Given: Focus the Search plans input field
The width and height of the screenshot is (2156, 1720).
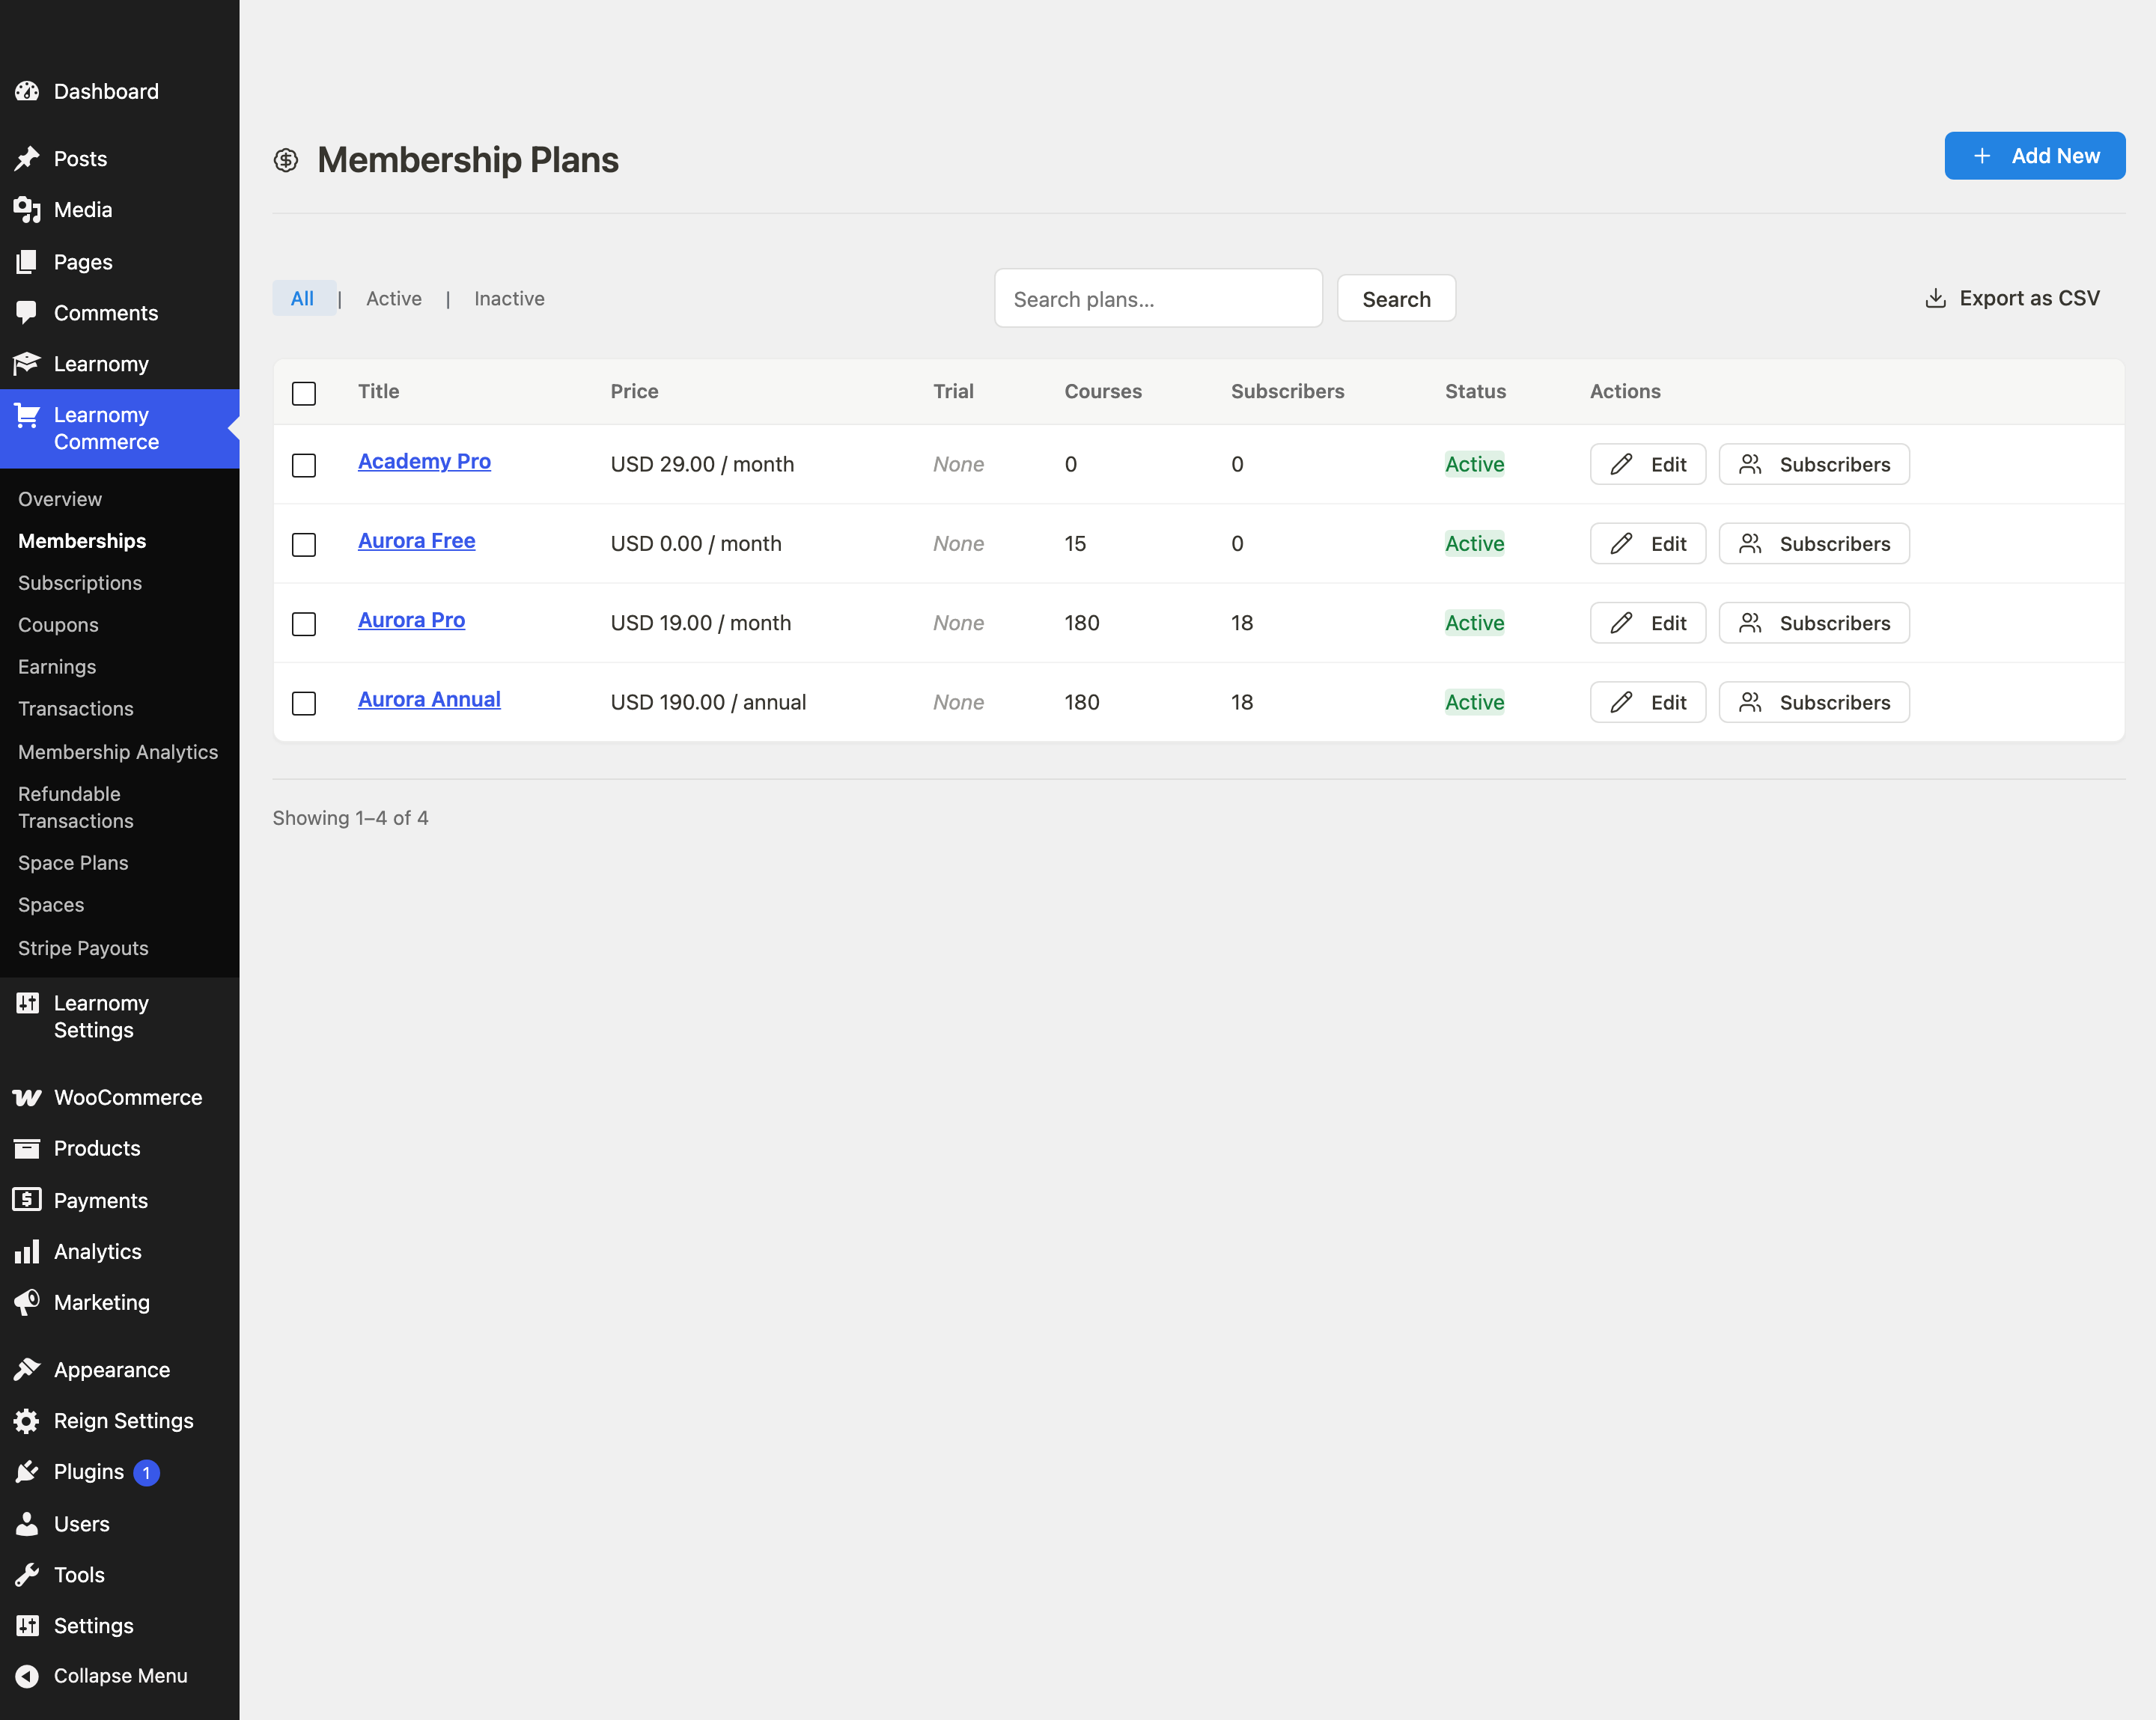Looking at the screenshot, I should pos(1158,299).
